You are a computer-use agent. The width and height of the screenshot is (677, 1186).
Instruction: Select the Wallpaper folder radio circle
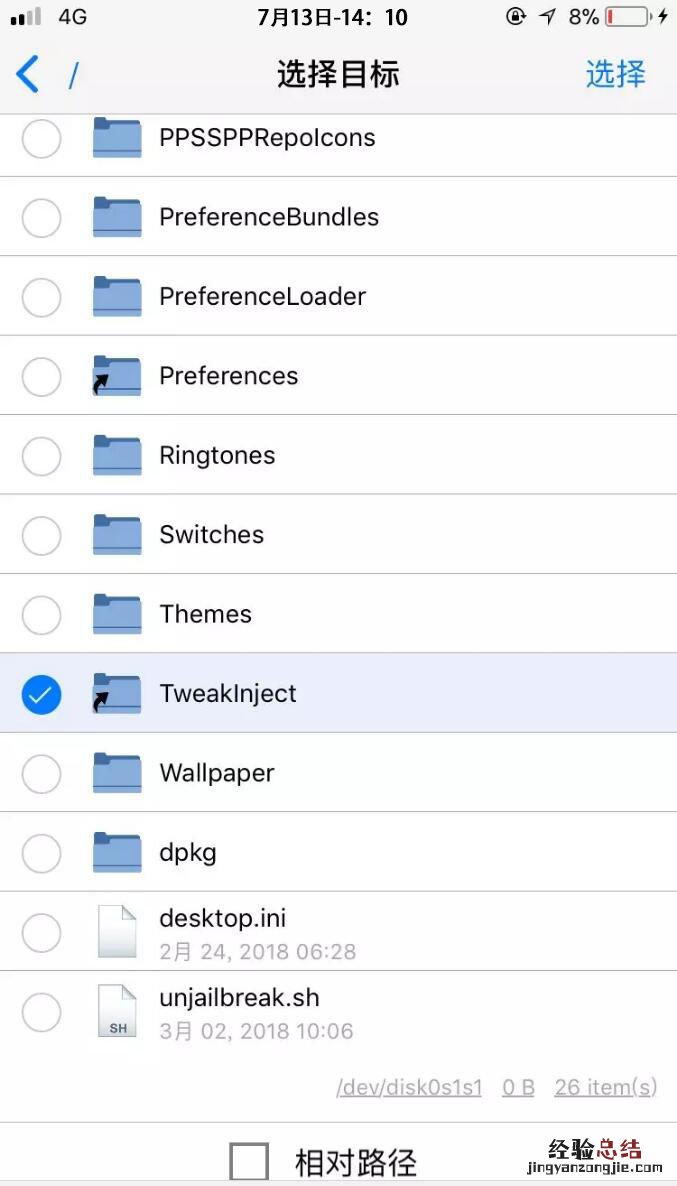coord(41,773)
